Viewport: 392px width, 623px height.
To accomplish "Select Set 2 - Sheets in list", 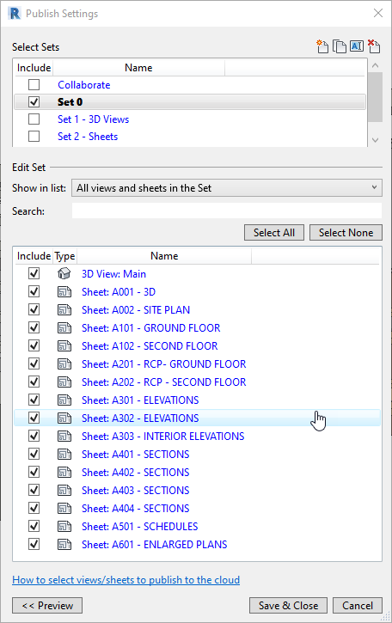I will tap(87, 136).
